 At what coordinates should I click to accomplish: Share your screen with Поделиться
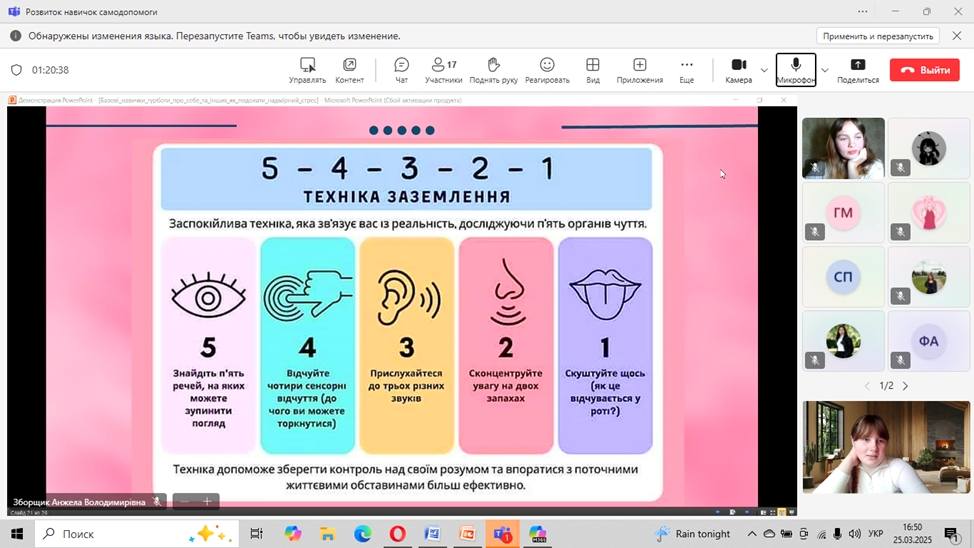(x=857, y=70)
